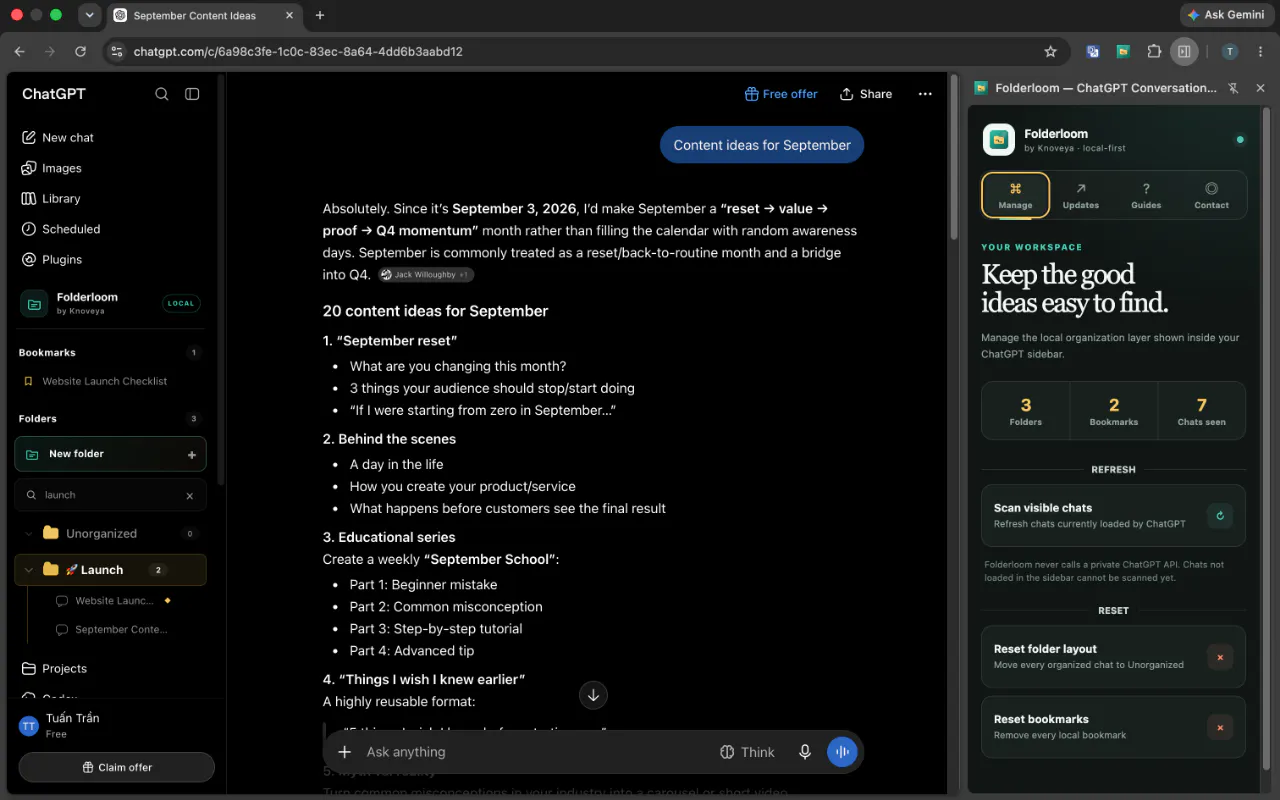Viewport: 1280px width, 800px height.
Task: Jump to bottom with the down-arrow button
Action: tap(593, 695)
